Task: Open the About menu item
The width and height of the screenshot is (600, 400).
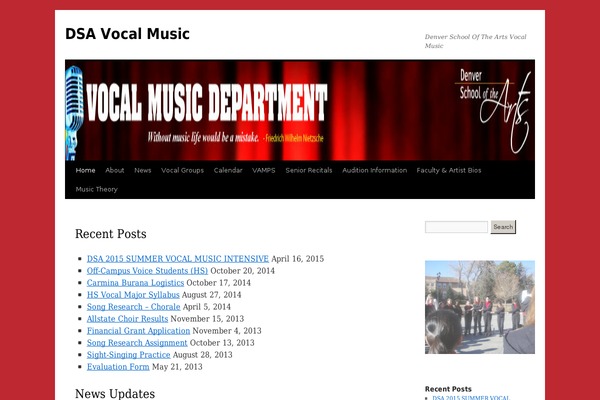Action: pyautogui.click(x=115, y=170)
